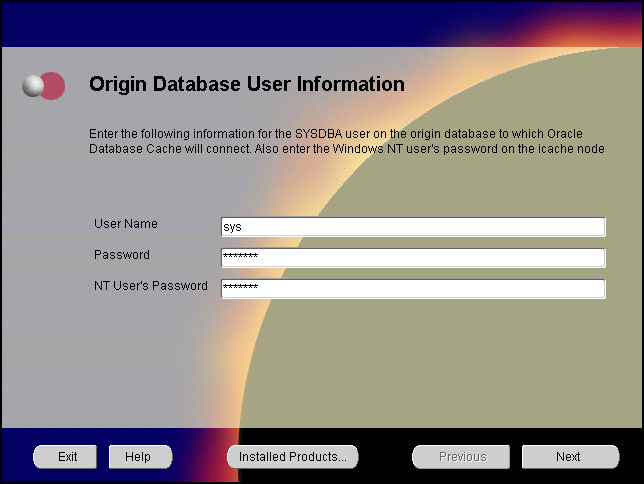This screenshot has width=644, height=484.
Task: Click the Exit button
Action: [65, 456]
